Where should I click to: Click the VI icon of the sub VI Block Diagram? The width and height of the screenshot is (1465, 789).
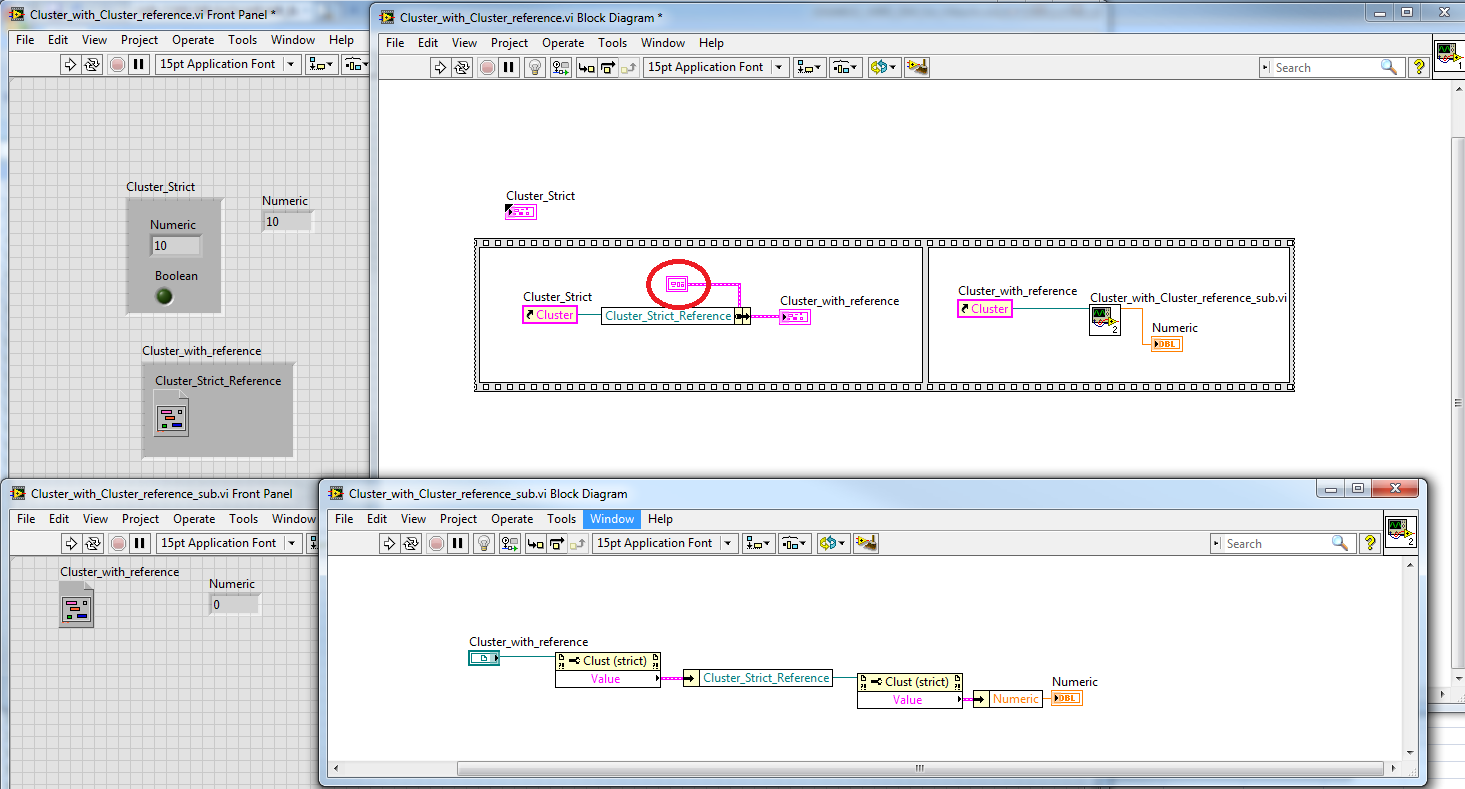pos(1399,531)
